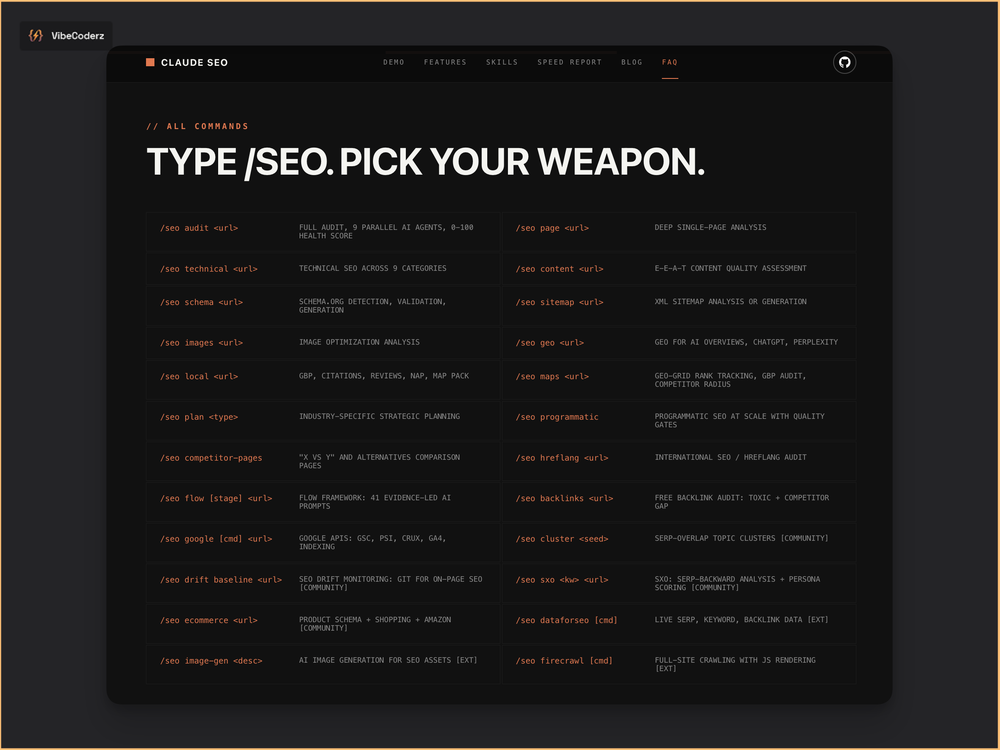
Task: Select the Skills nav item
Action: (x=502, y=62)
